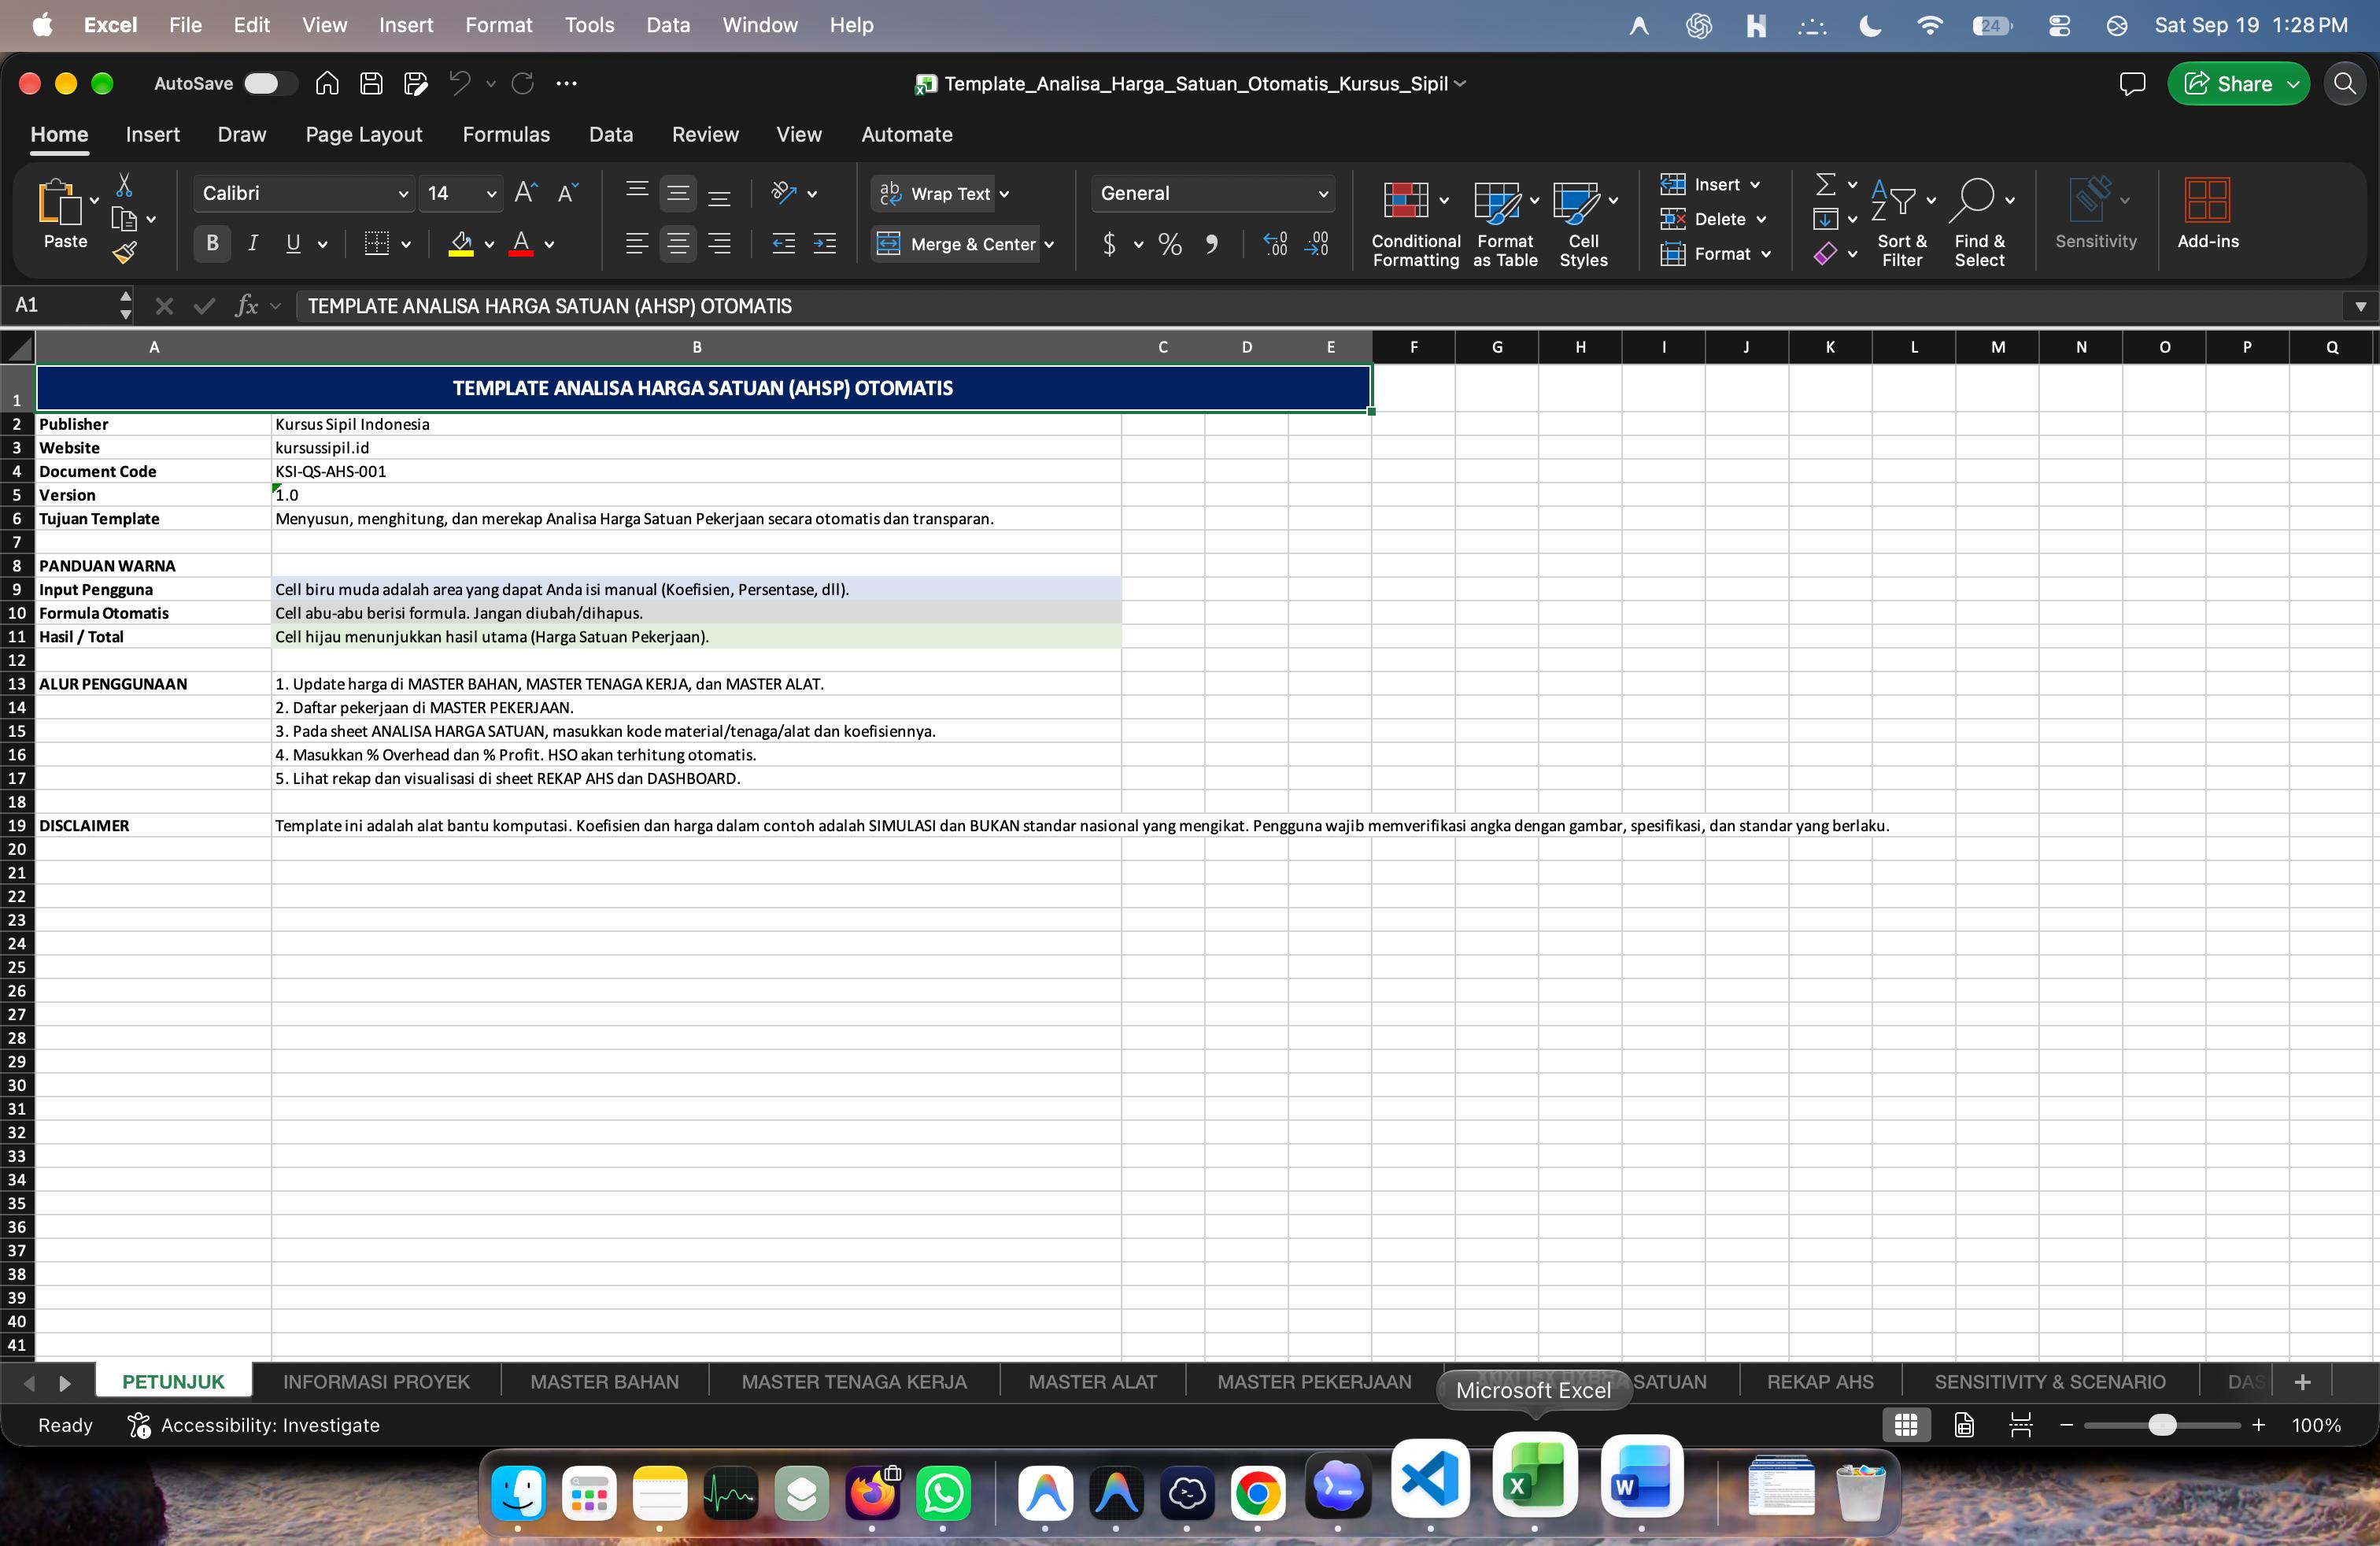Click the green Share button

2238,83
